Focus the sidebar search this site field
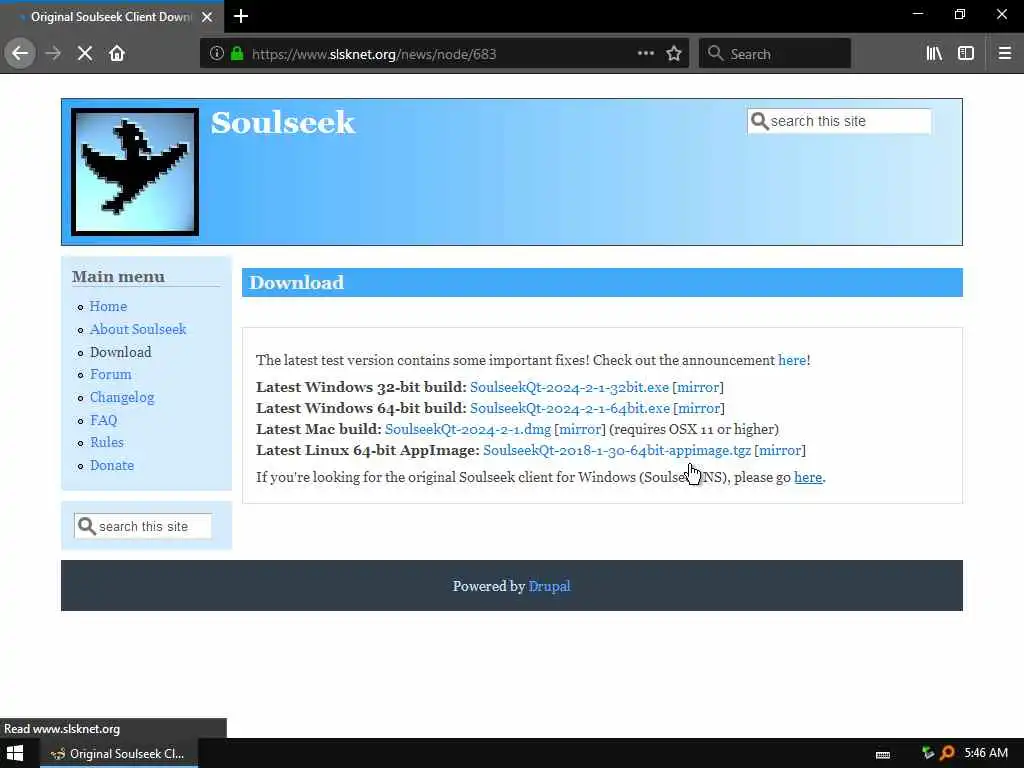This screenshot has width=1024, height=768. point(143,526)
